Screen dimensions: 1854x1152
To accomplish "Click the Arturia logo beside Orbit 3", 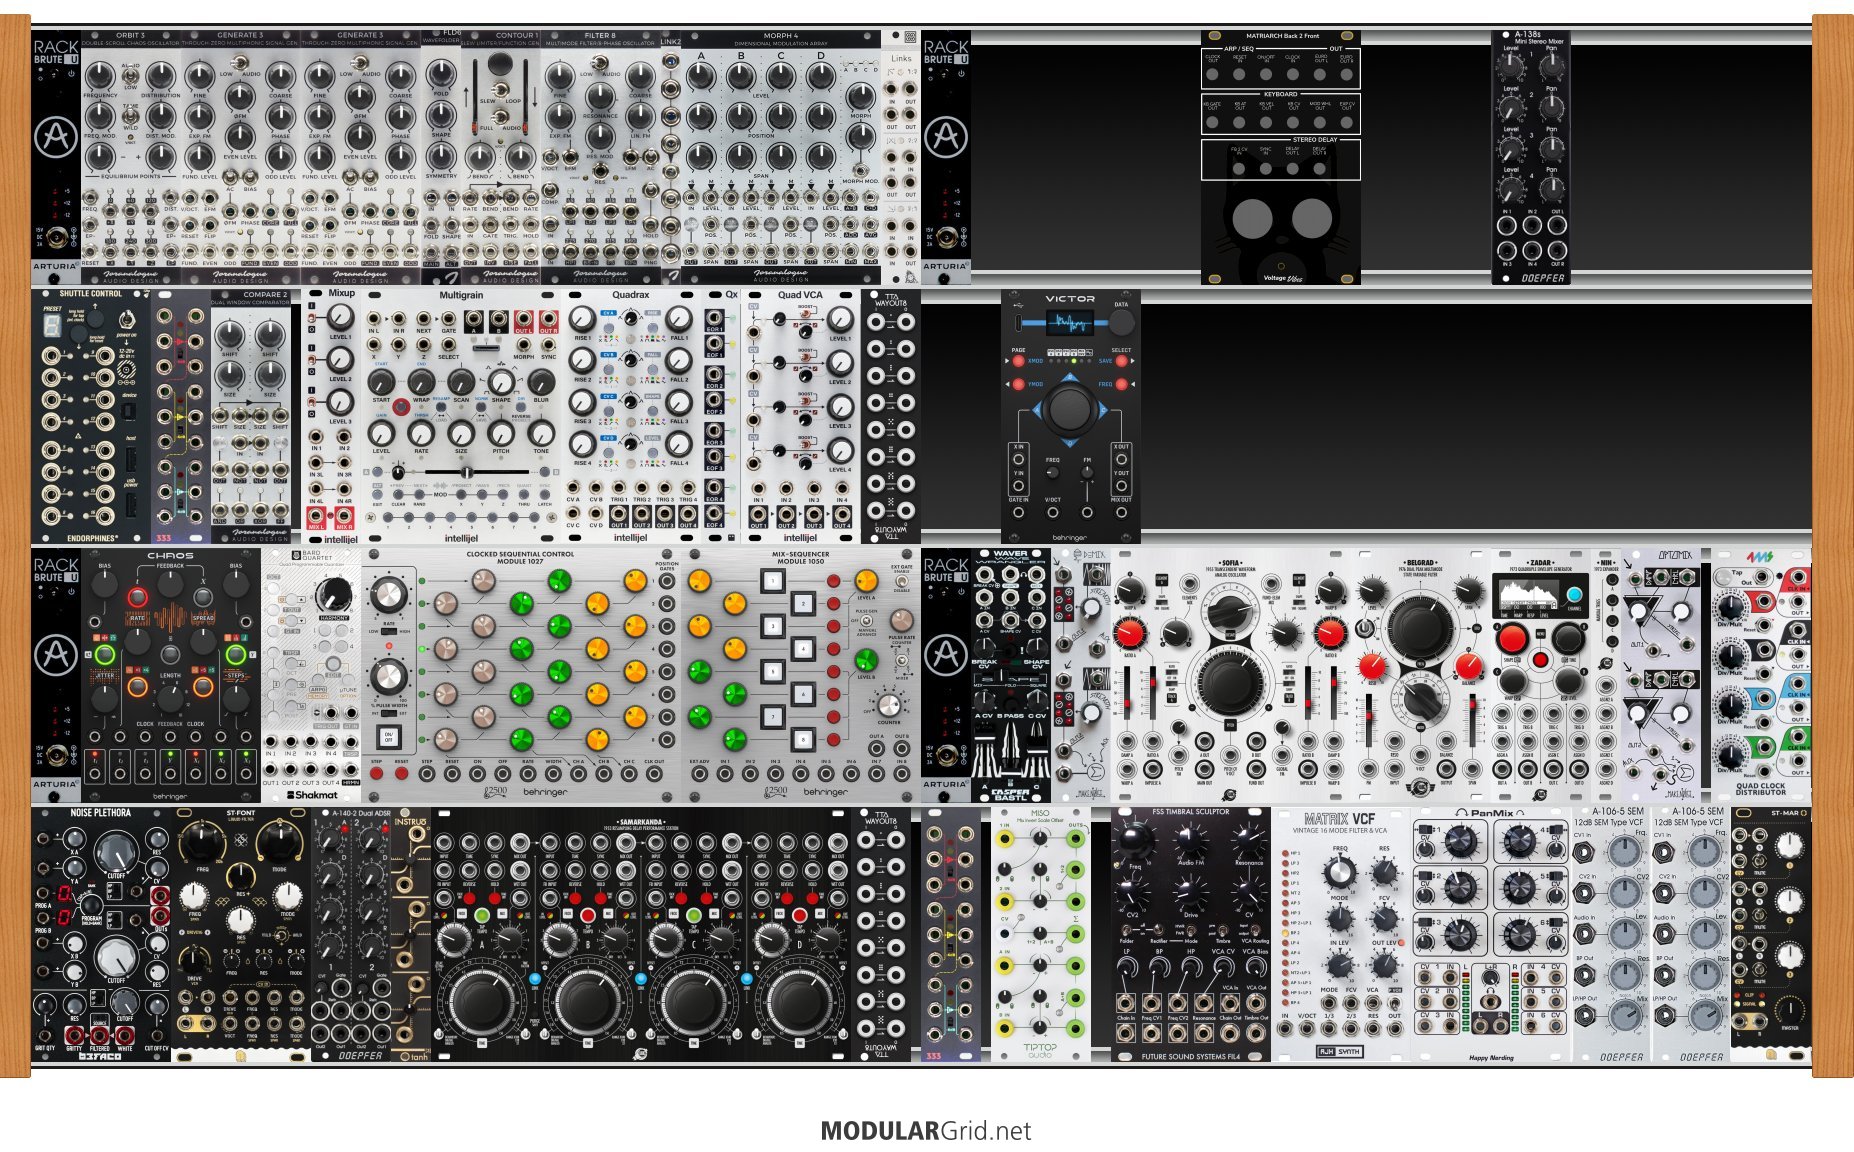I will [x=56, y=137].
